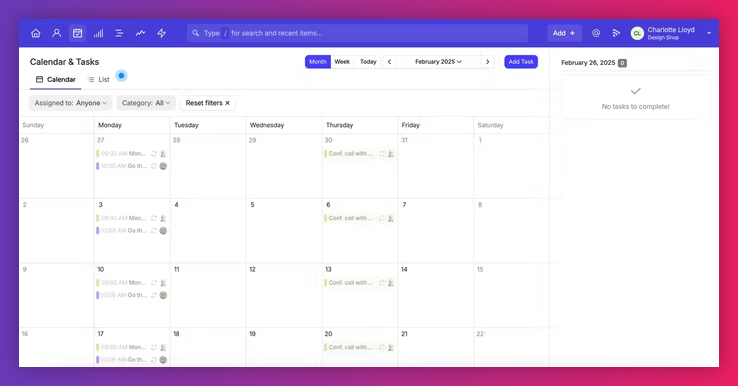Click the search and recent items field
Image resolution: width=738 pixels, height=386 pixels.
point(358,33)
